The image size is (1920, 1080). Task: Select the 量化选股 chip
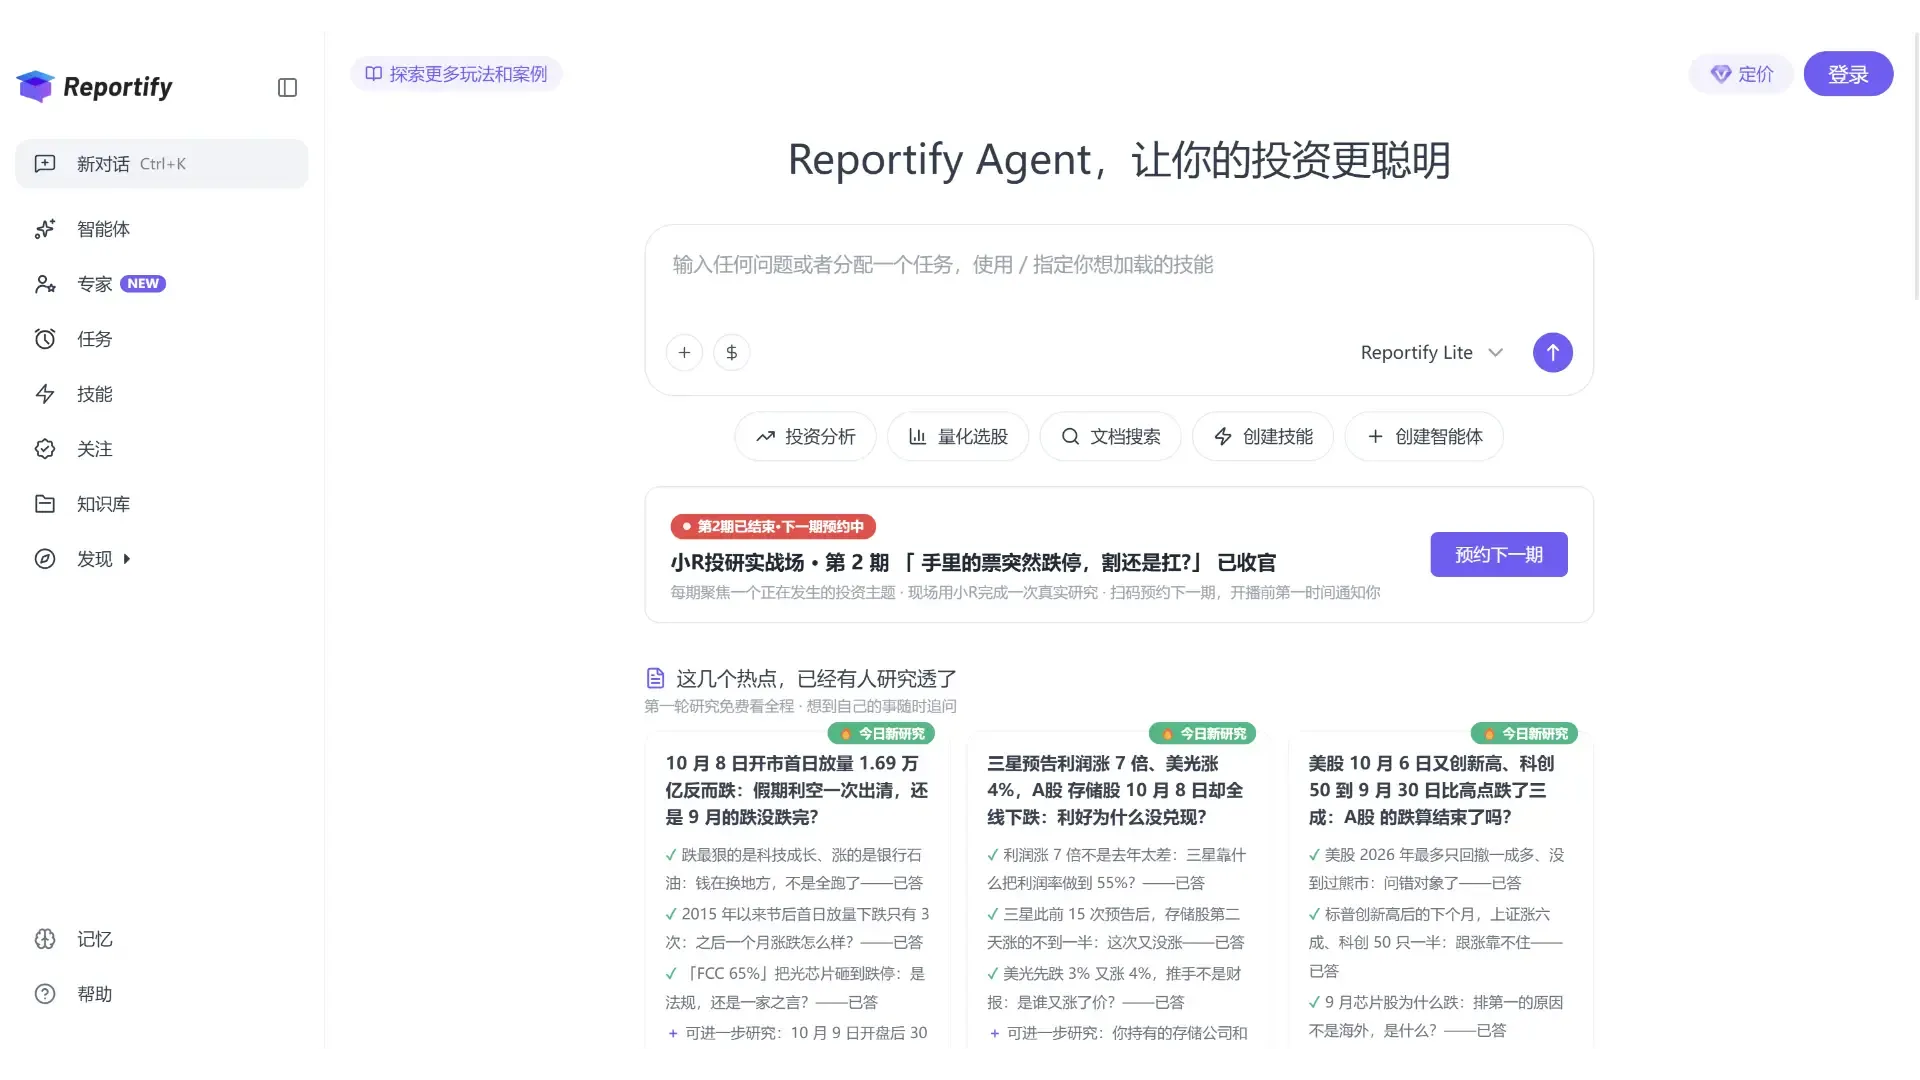(x=958, y=437)
